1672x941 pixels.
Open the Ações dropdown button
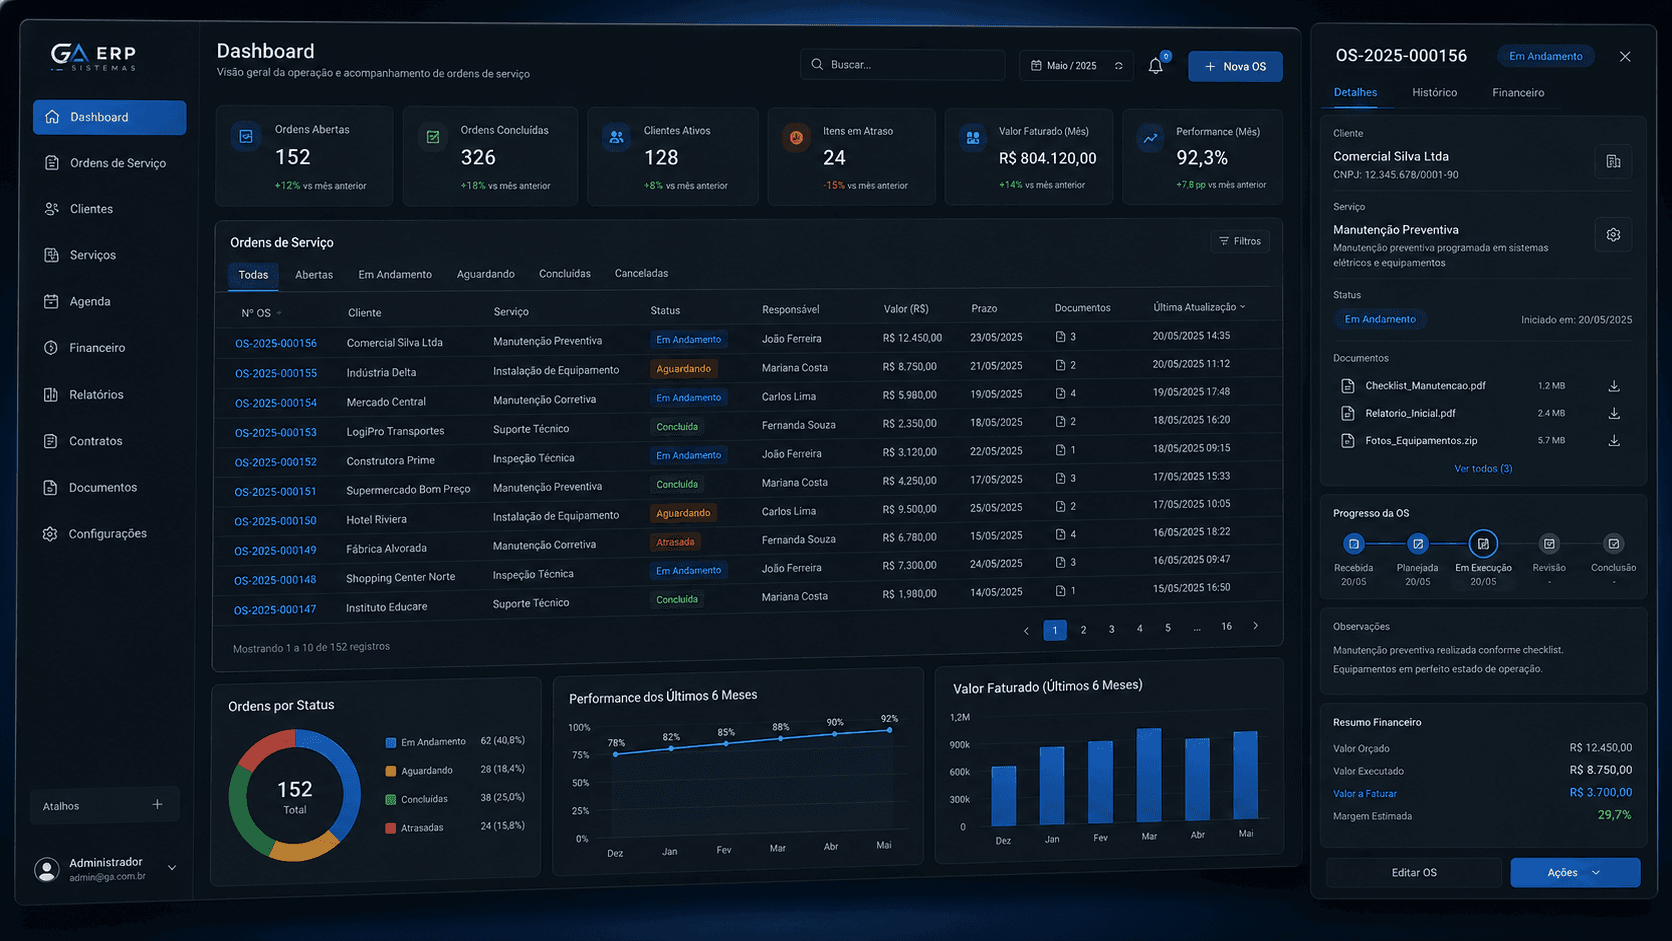coord(1575,872)
